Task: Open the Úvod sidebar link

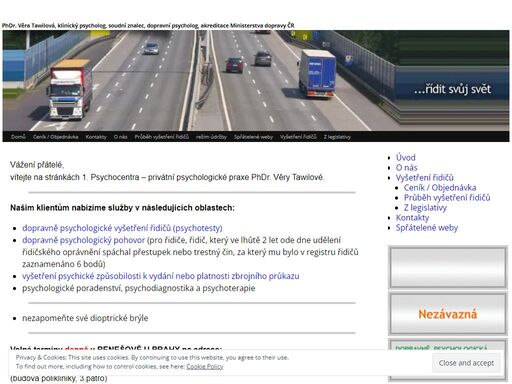Action: coord(406,157)
